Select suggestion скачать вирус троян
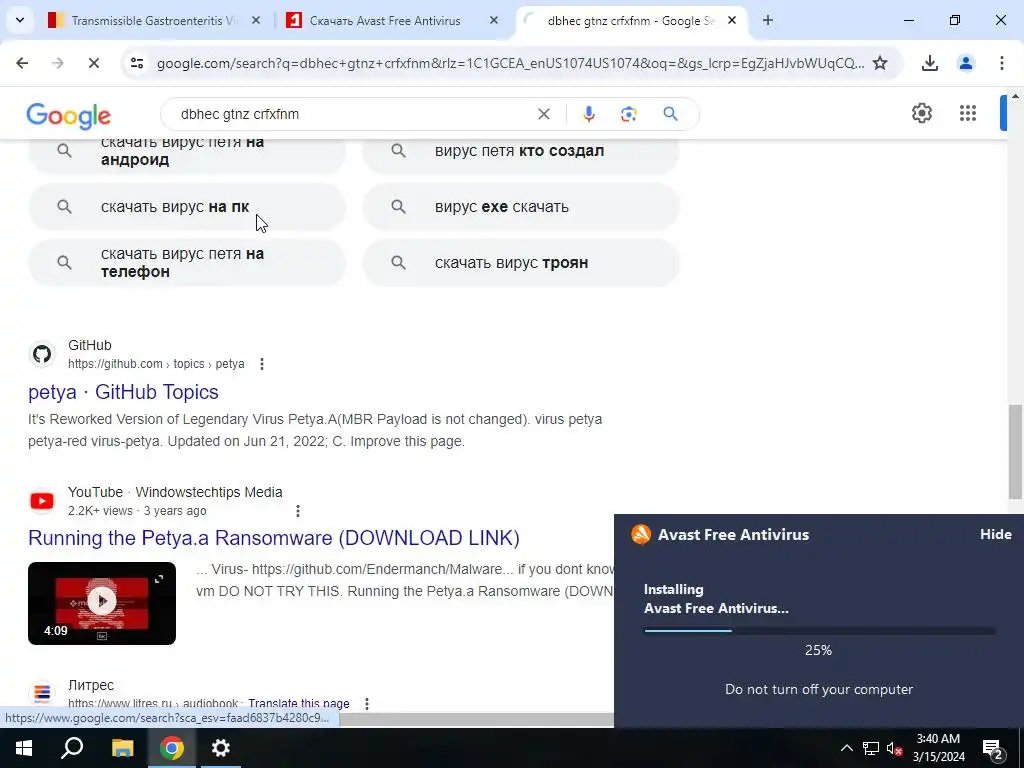Image resolution: width=1024 pixels, height=768 pixels. (521, 263)
